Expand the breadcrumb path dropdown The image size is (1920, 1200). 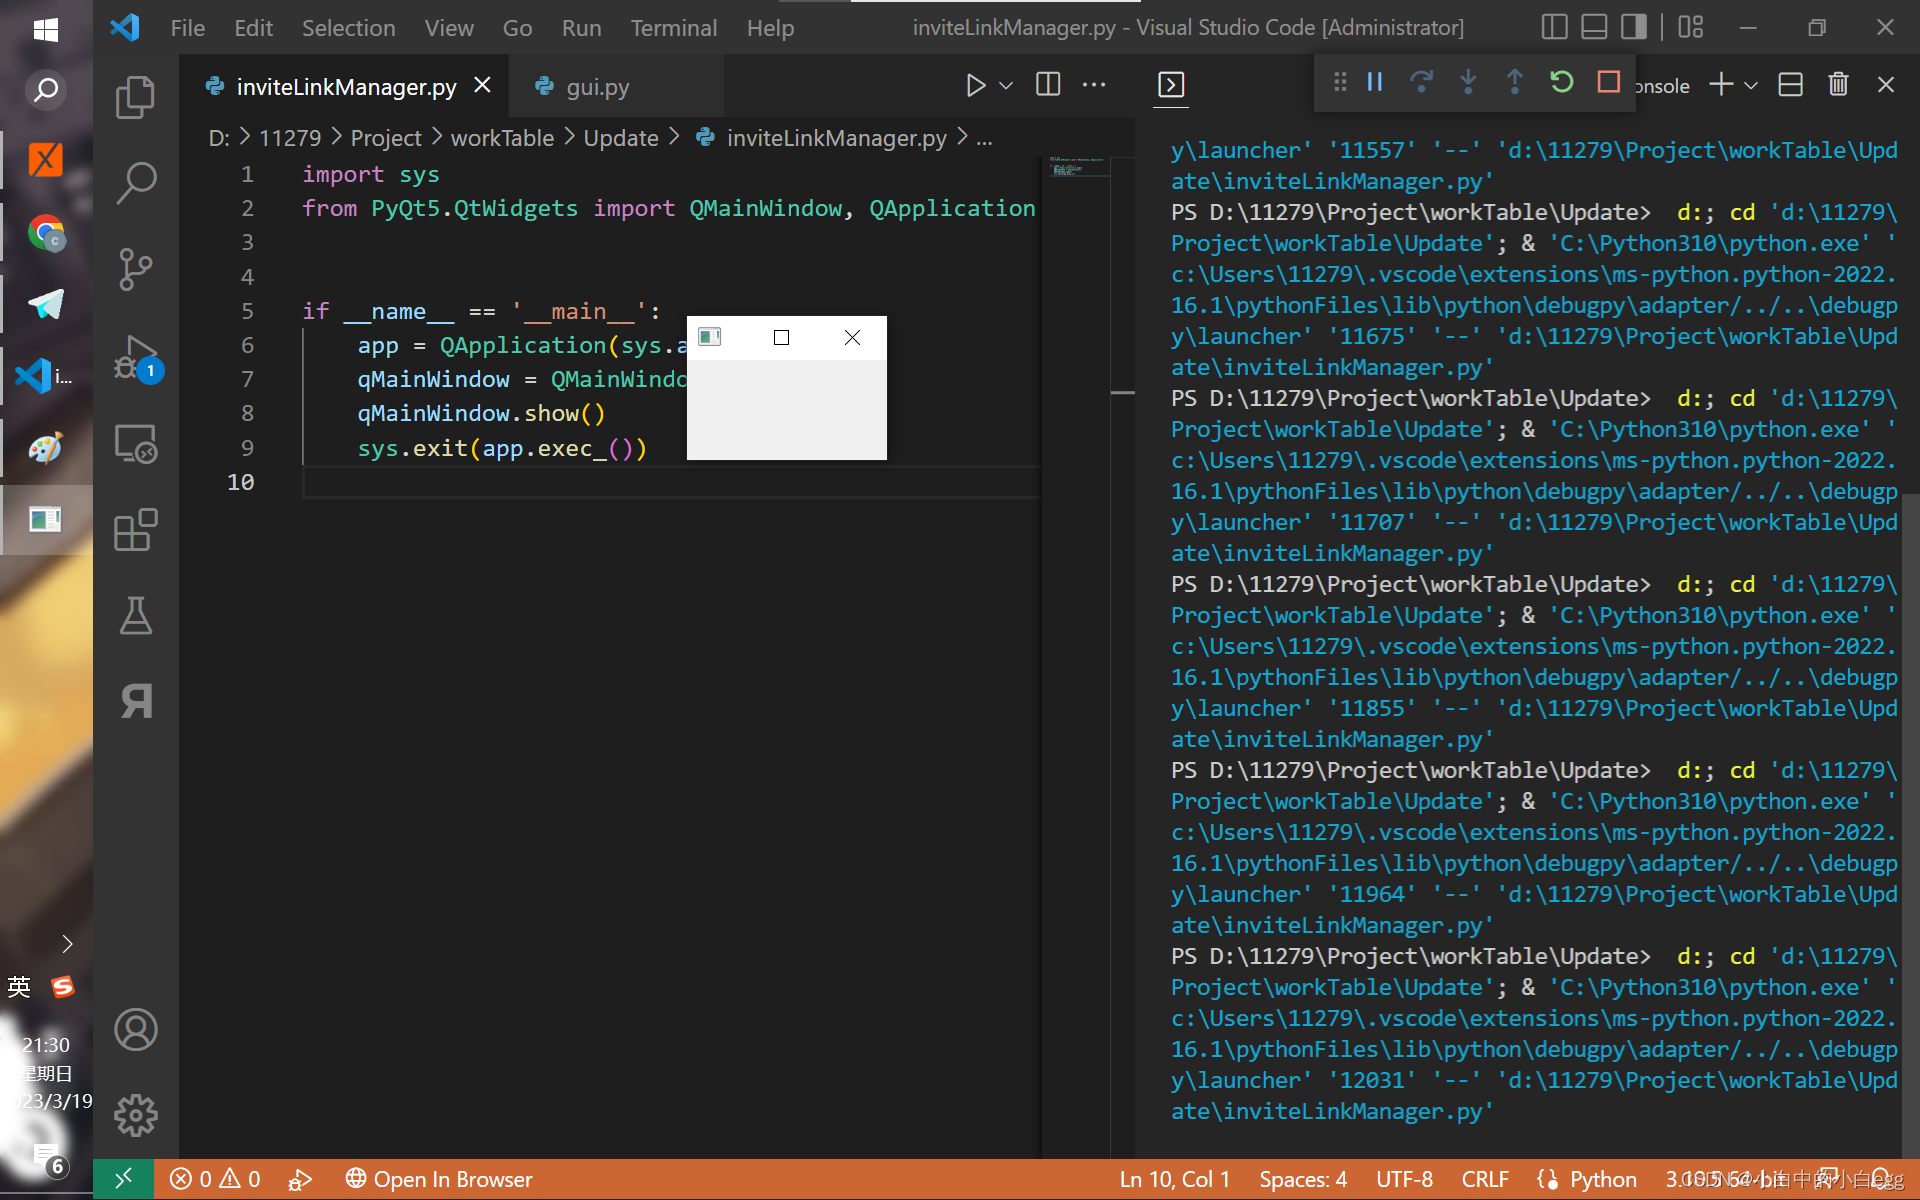pyautogui.click(x=987, y=137)
